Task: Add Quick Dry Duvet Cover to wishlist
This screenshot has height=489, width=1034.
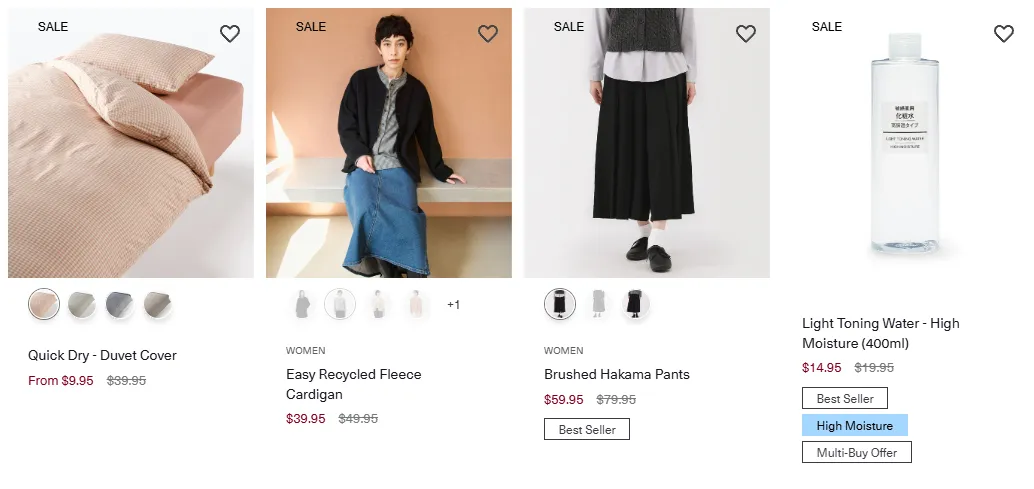Action: click(229, 34)
